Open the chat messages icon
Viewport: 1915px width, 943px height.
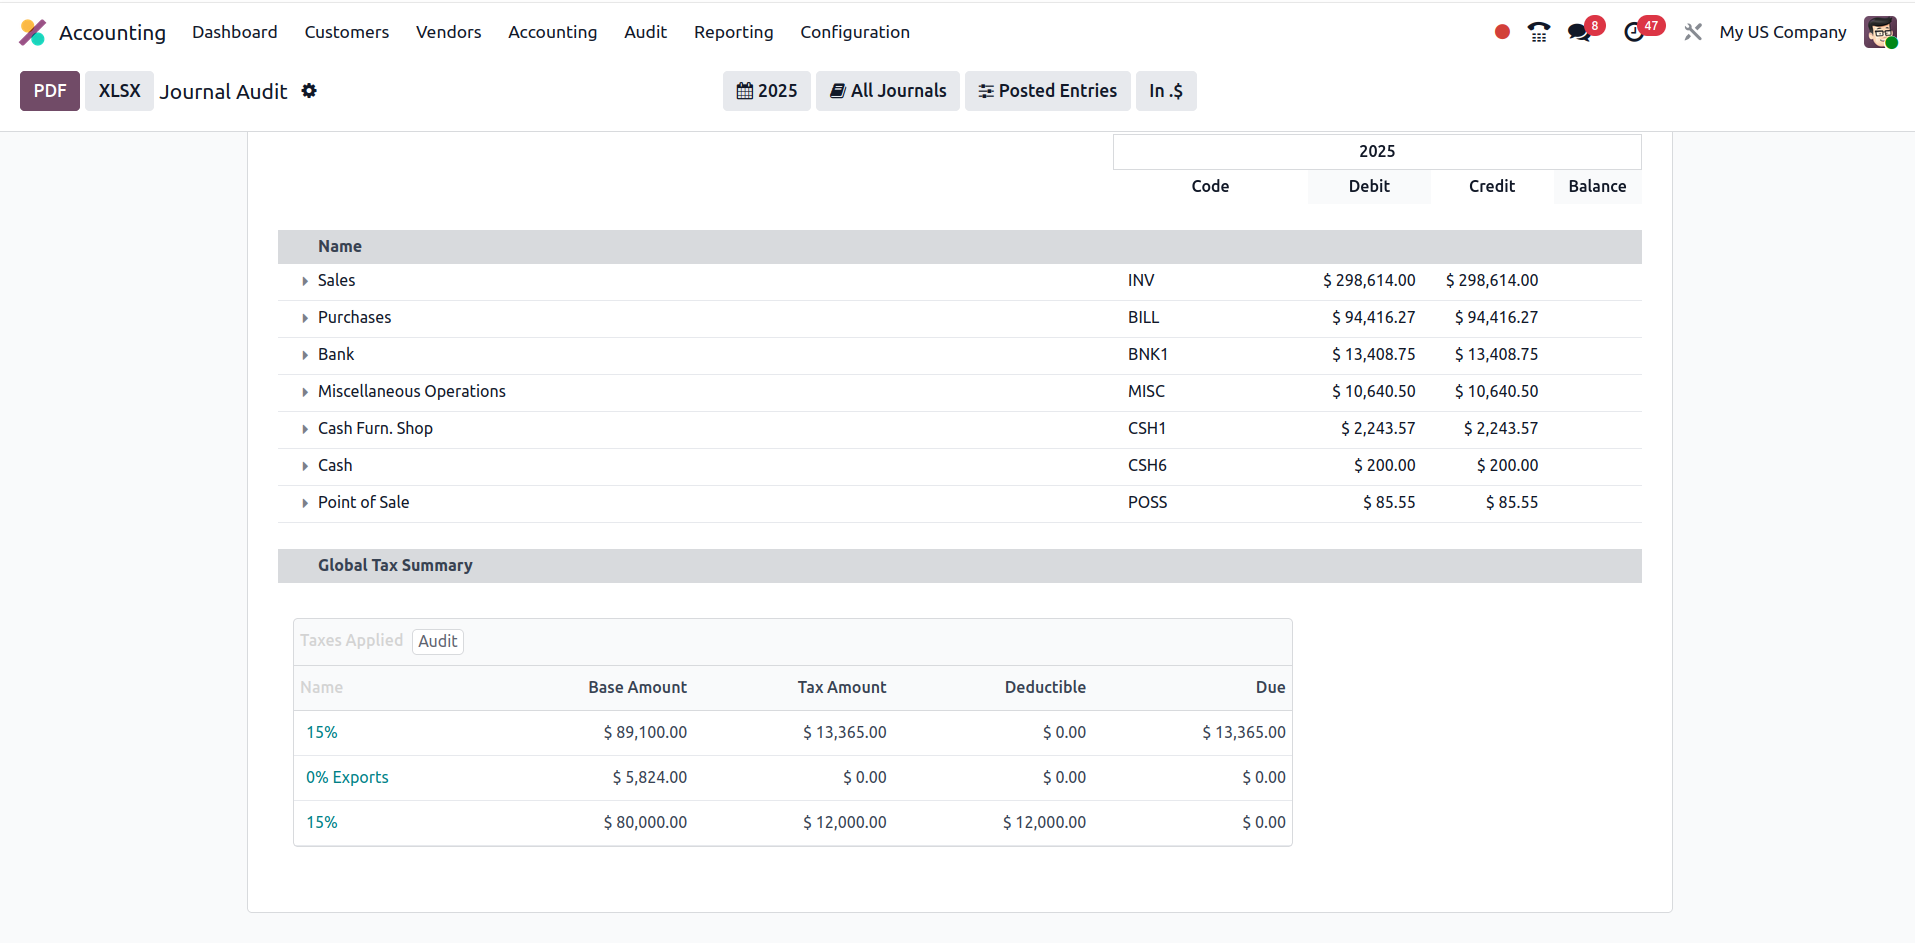click(1579, 32)
